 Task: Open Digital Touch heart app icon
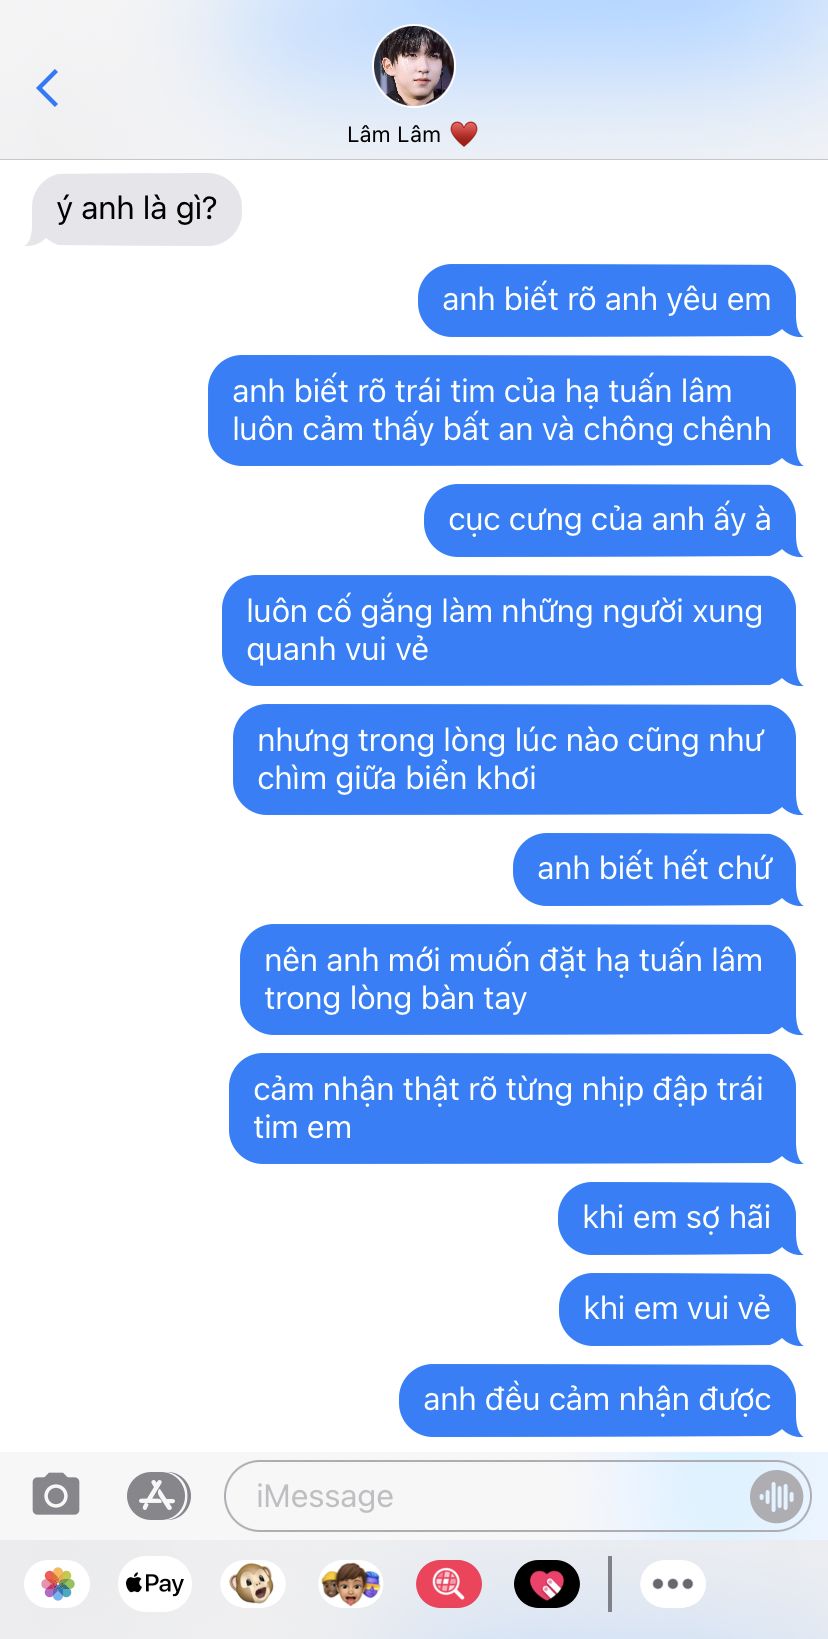(x=547, y=1584)
